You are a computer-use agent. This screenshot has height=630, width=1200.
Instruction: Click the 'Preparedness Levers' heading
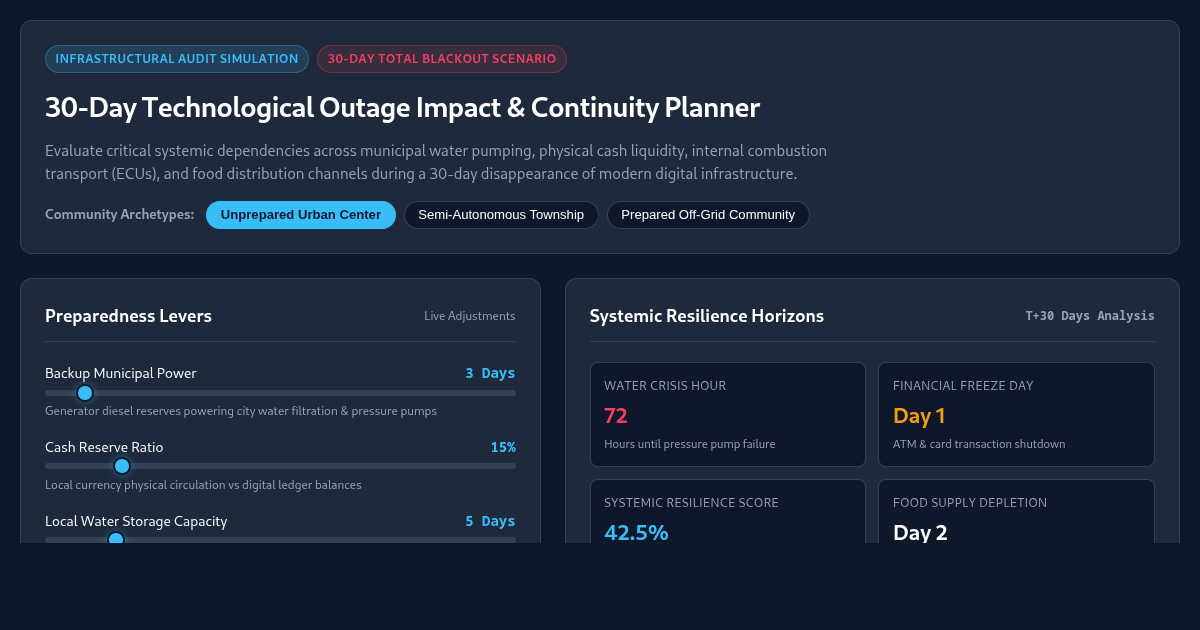[x=128, y=316]
